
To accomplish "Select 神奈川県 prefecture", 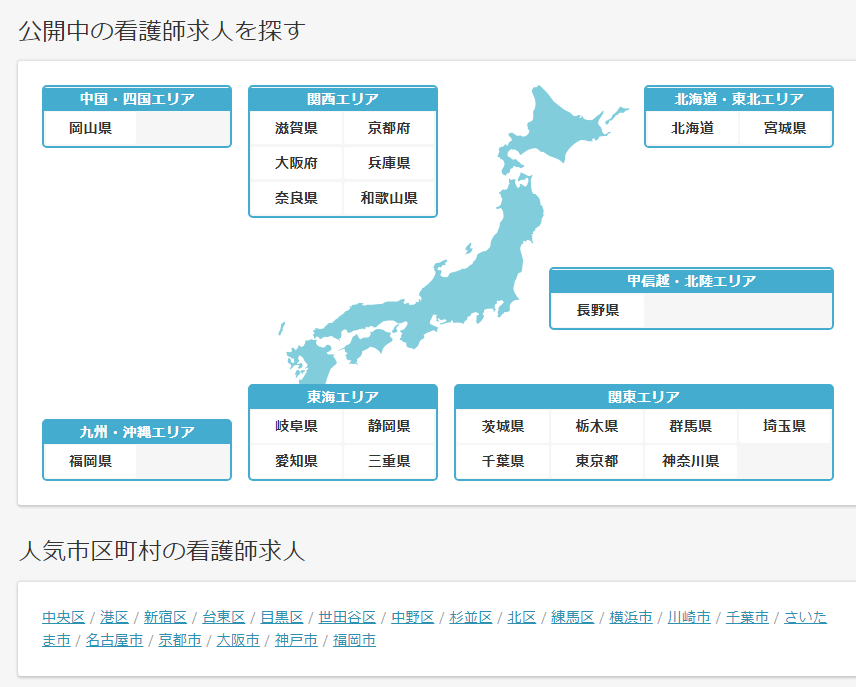I will pos(691,461).
